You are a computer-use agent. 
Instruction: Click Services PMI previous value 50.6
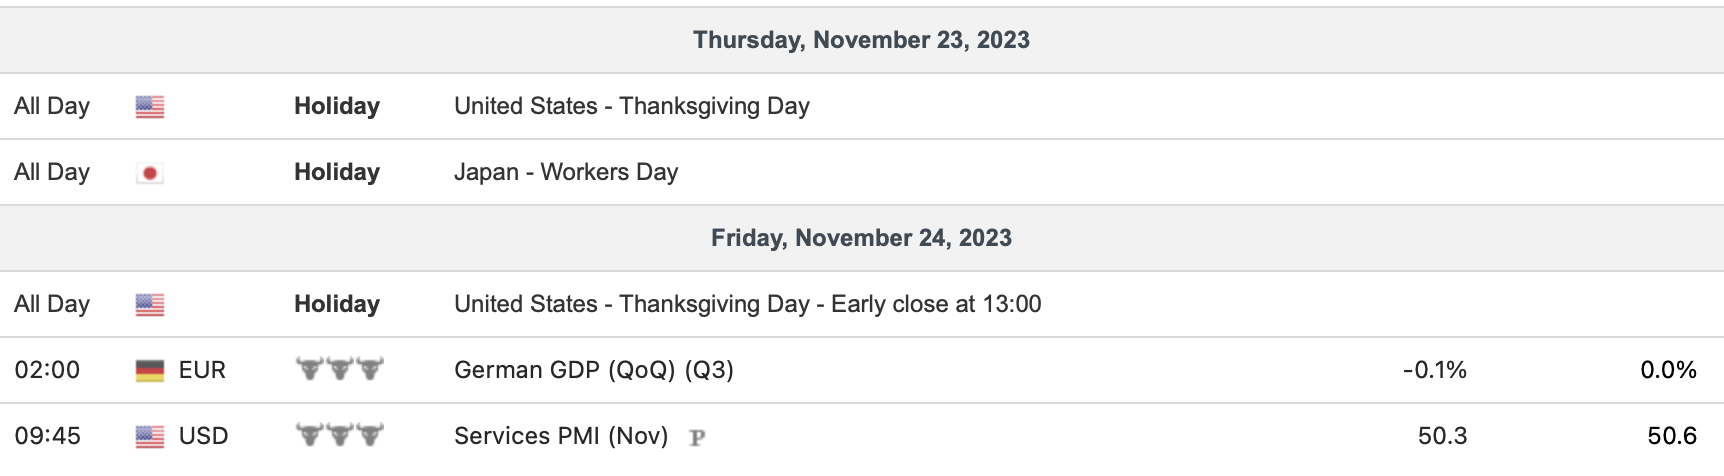[x=1672, y=436]
